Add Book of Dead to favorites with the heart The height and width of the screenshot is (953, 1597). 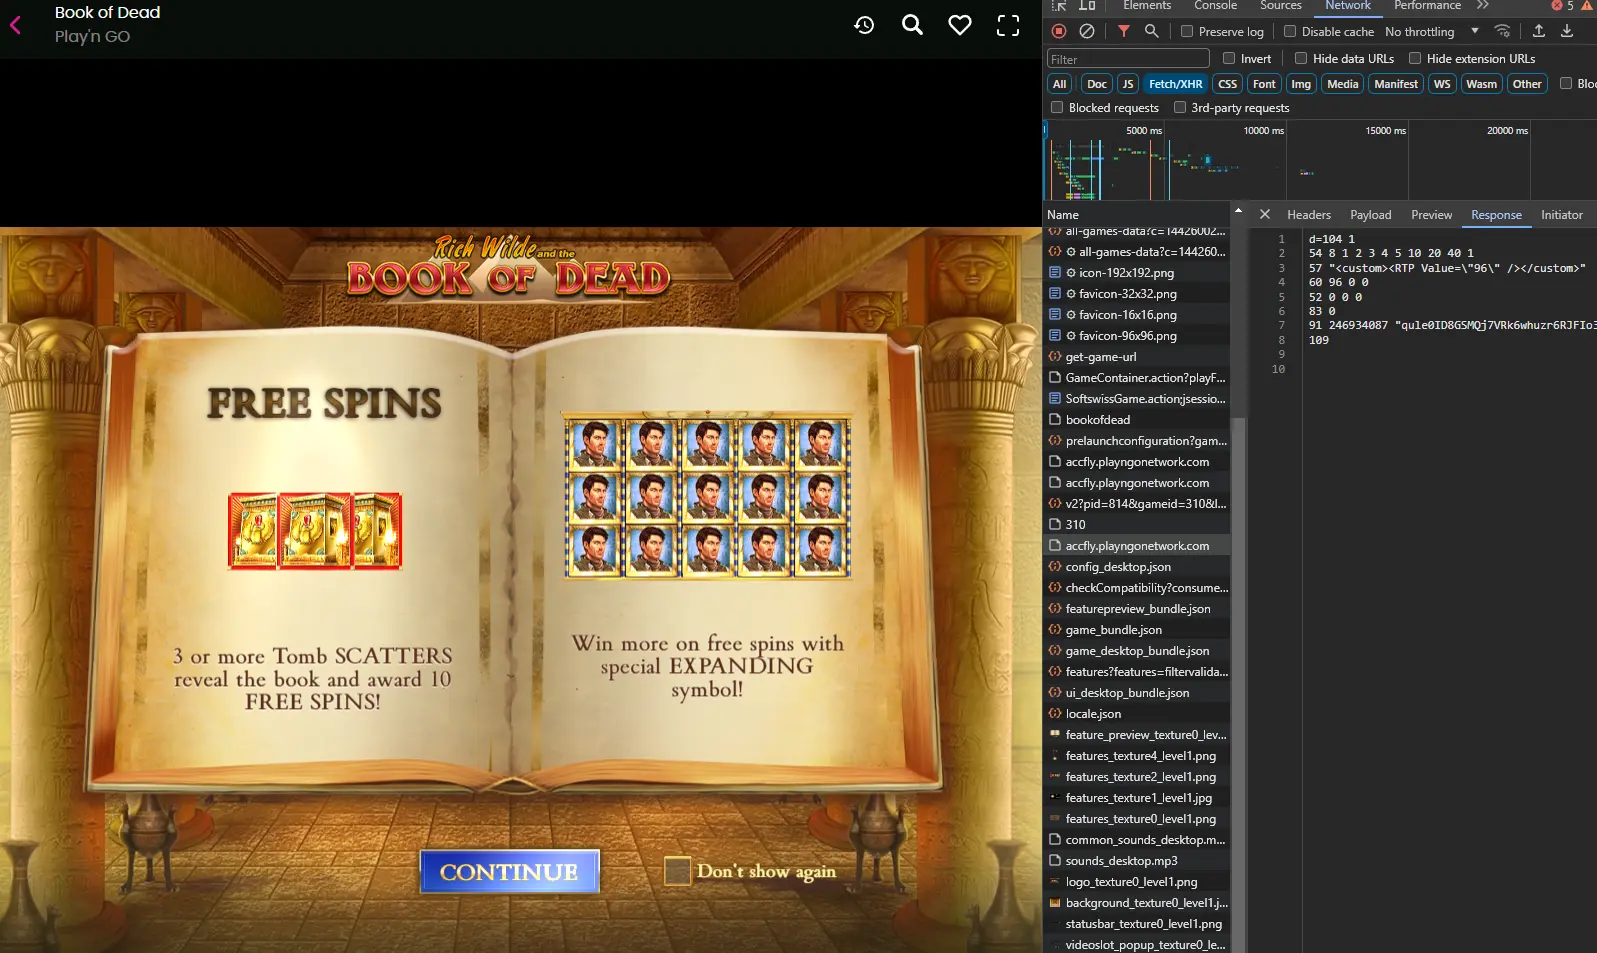coord(960,25)
